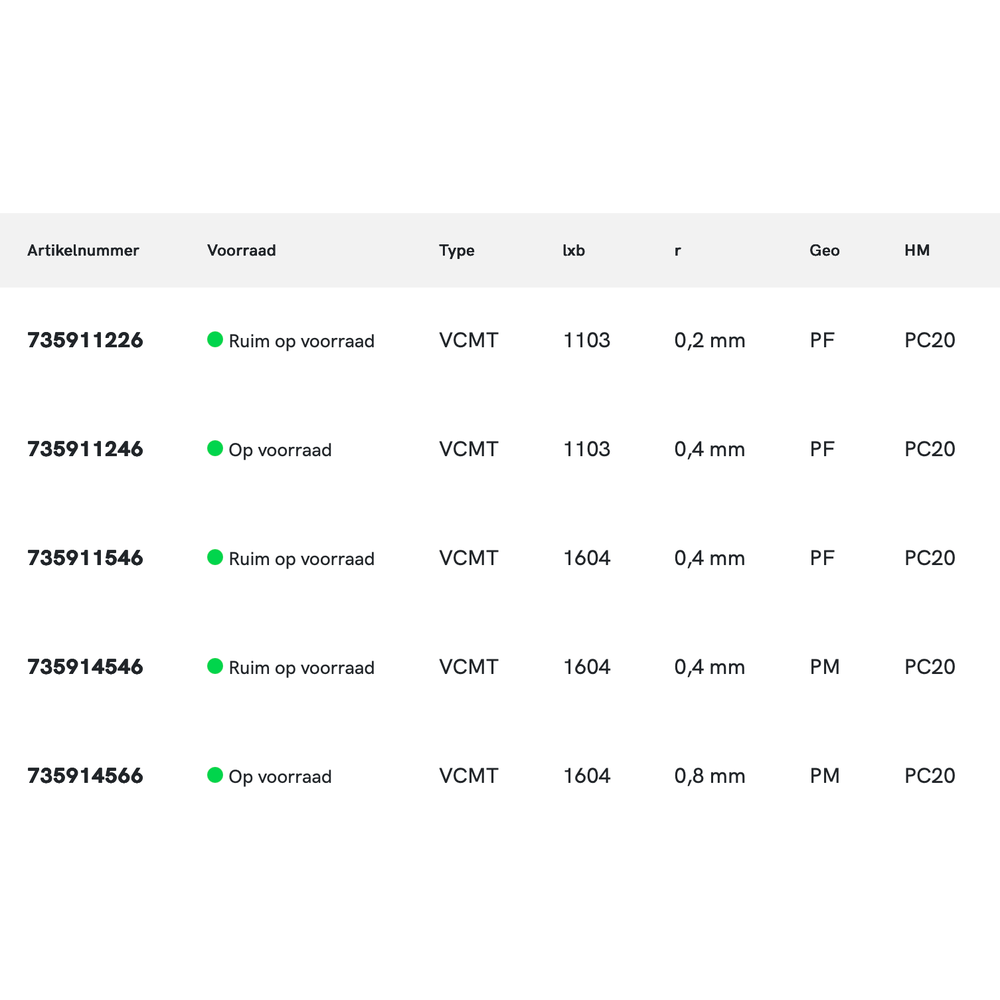The height and width of the screenshot is (1000, 1000).
Task: Click the Voorraad column header
Action: coord(241,250)
